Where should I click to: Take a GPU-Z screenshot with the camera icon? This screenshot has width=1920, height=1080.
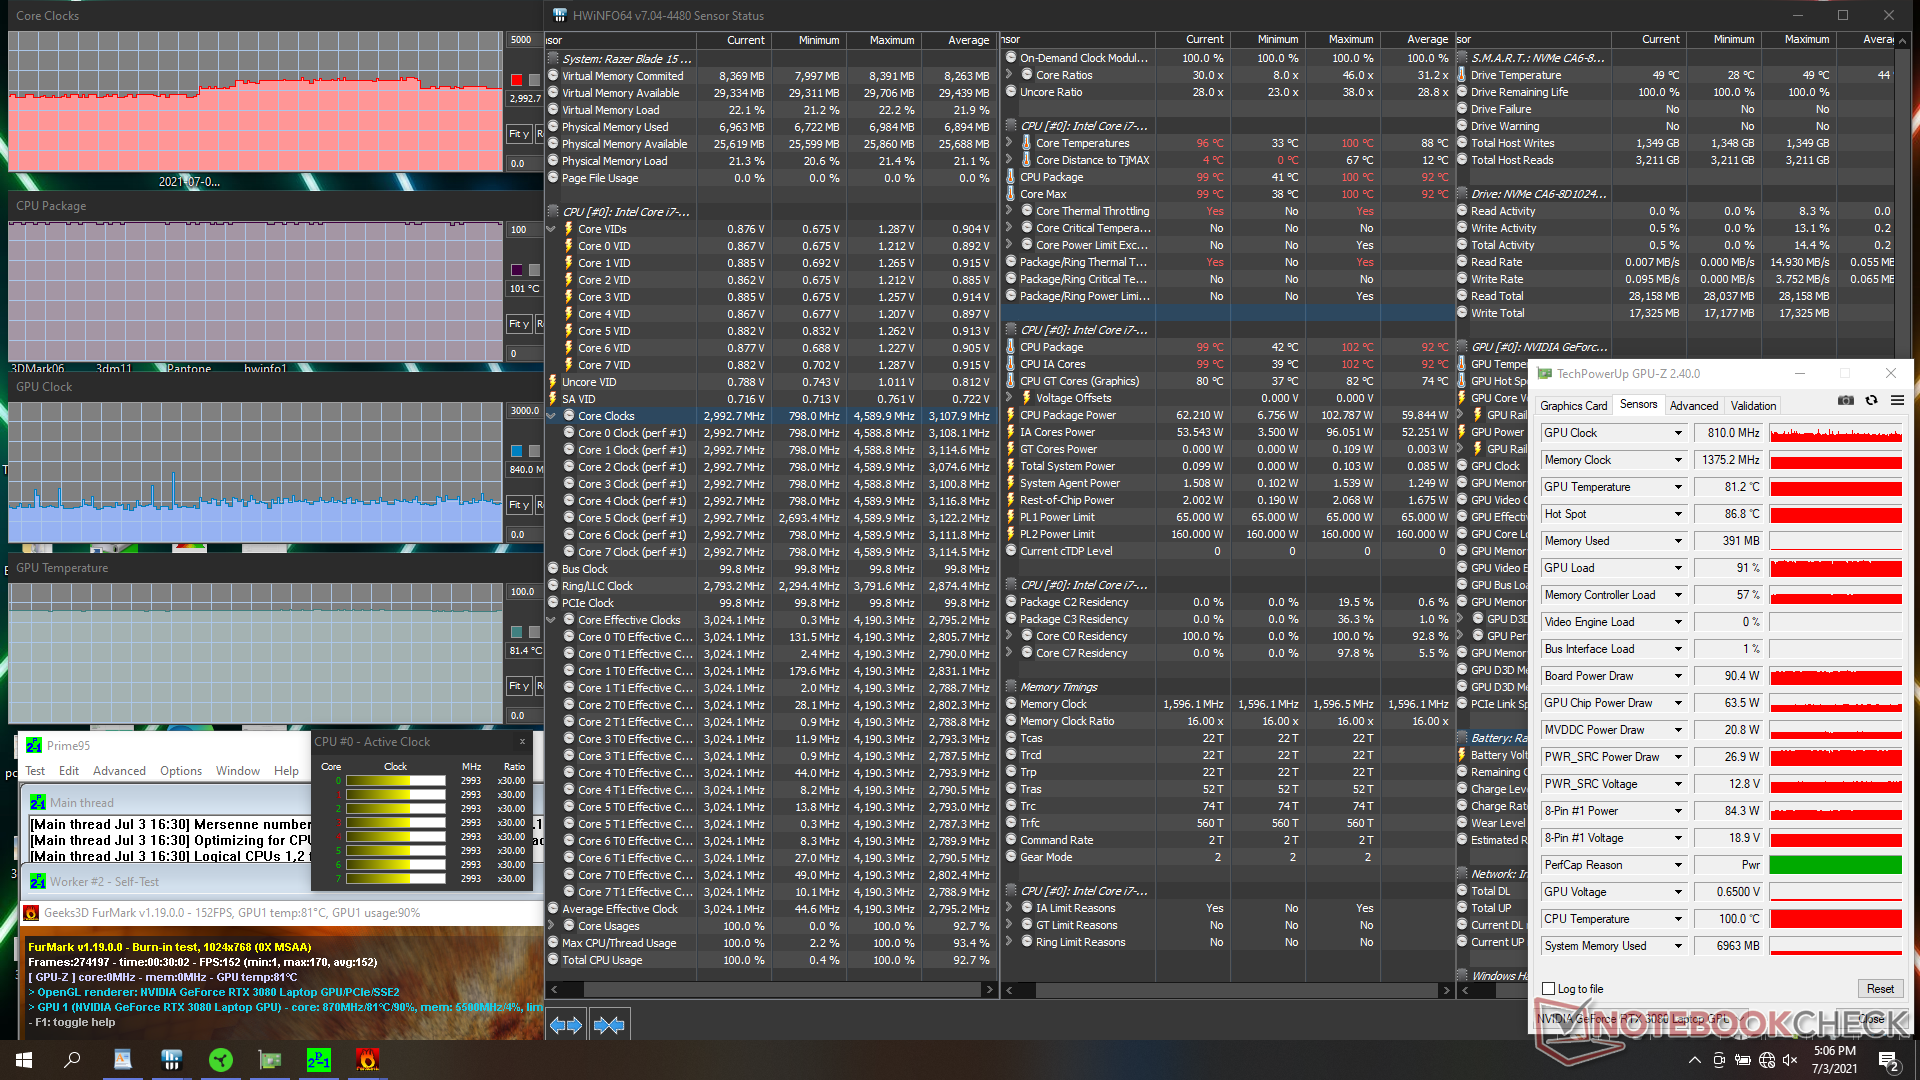(x=1845, y=401)
